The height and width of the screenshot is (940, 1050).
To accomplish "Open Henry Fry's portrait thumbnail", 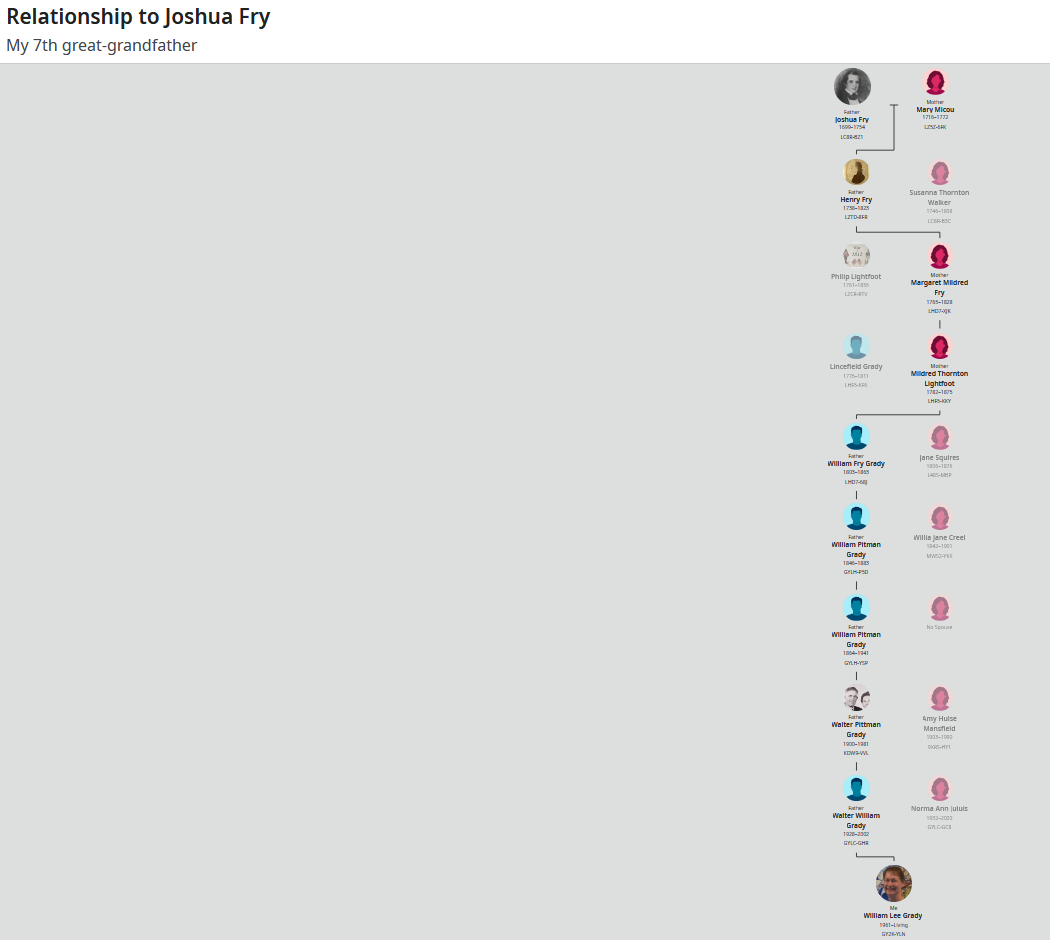I will click(856, 172).
